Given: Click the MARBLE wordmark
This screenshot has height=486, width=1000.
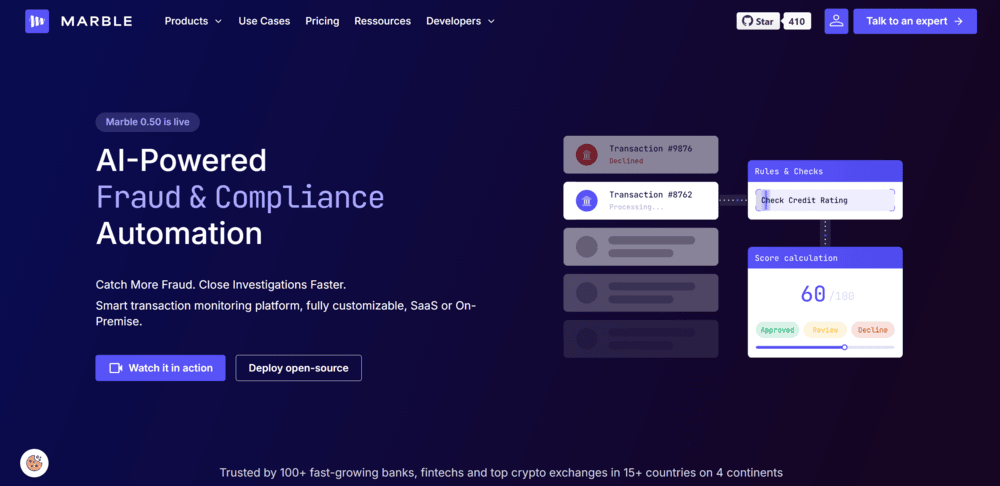Looking at the screenshot, I should pos(96,21).
